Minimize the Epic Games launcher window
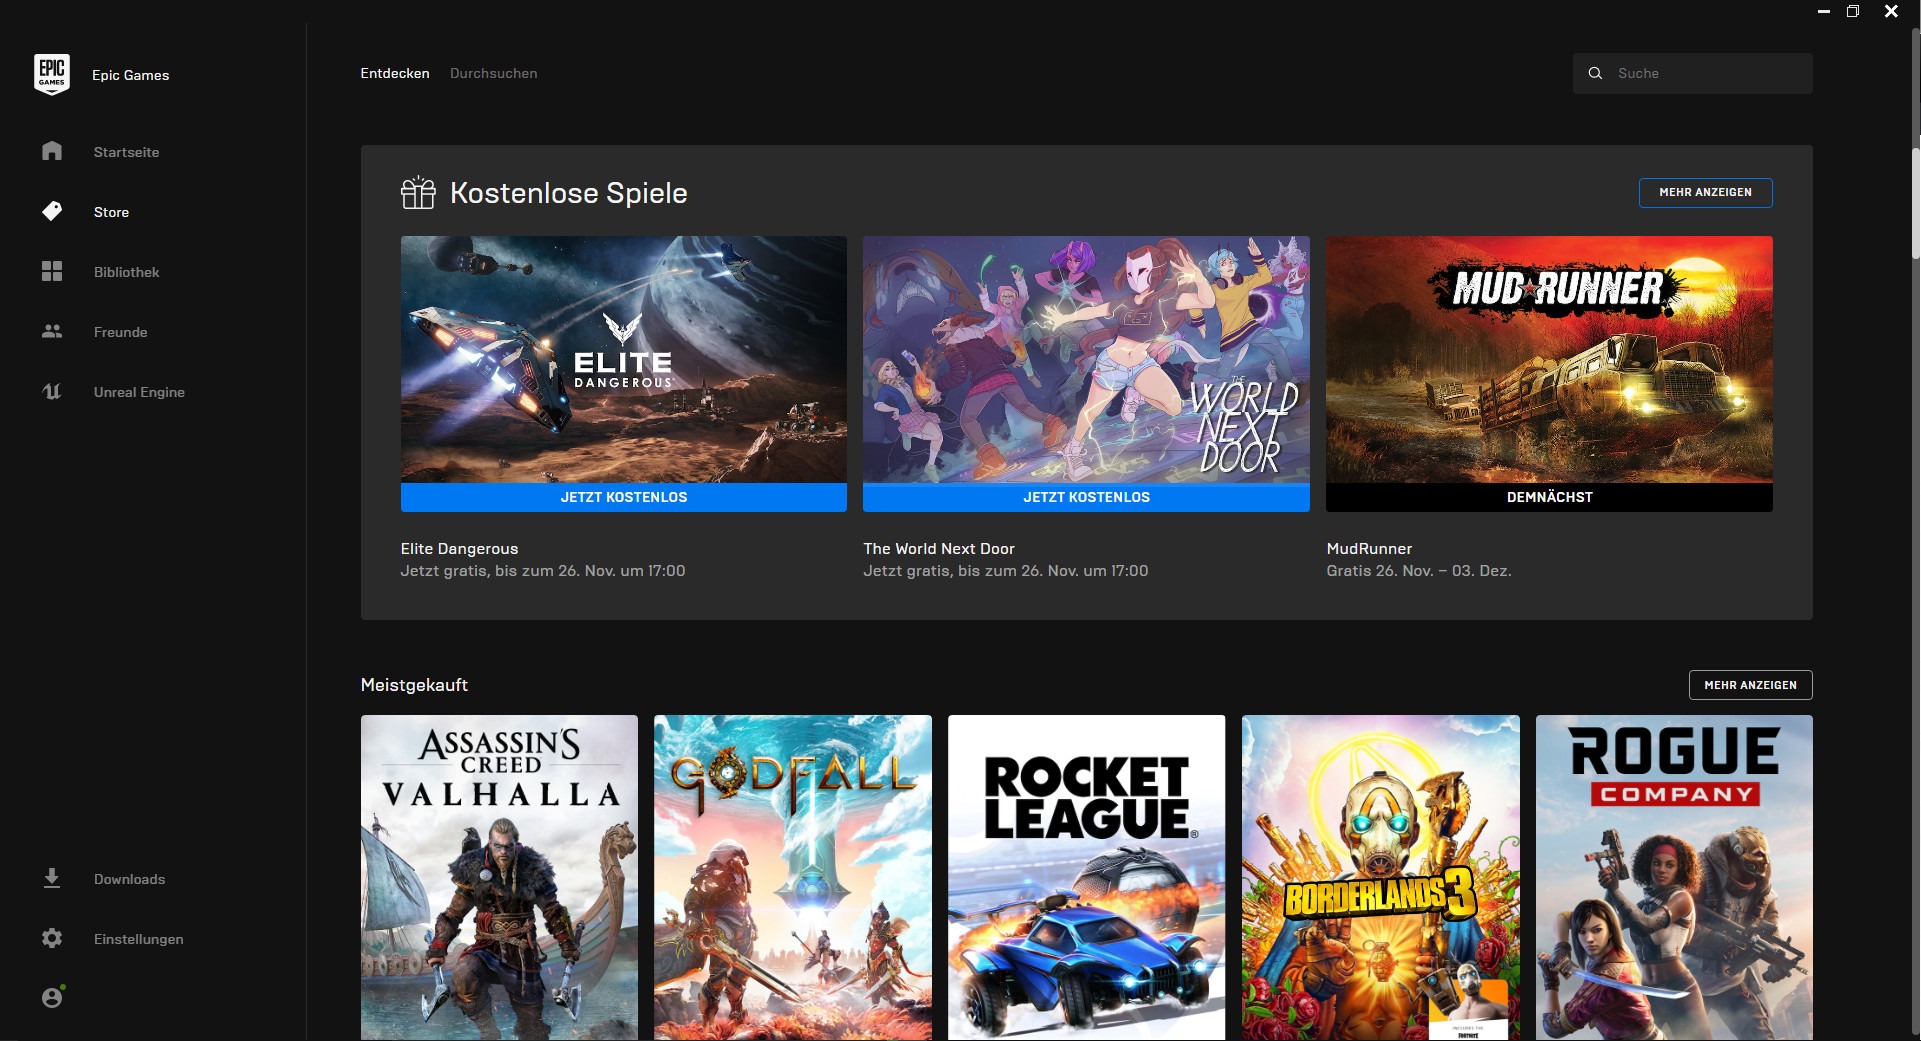The width and height of the screenshot is (1921, 1041). [1823, 11]
